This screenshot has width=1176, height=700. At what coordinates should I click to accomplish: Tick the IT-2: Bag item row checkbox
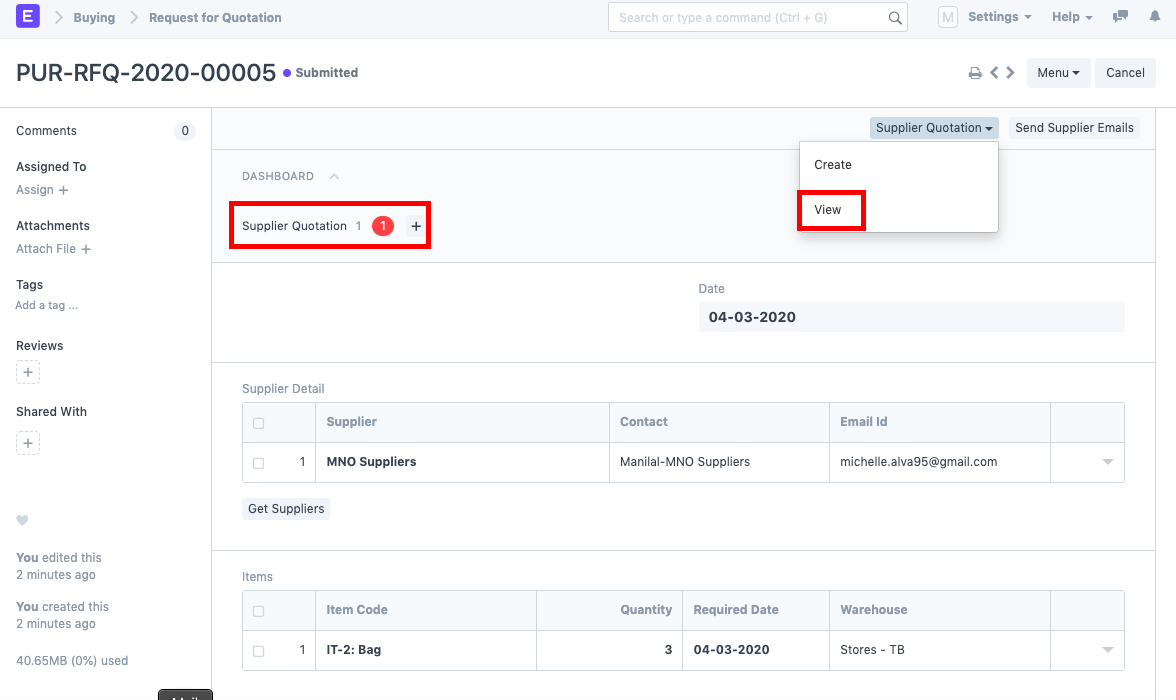259,651
